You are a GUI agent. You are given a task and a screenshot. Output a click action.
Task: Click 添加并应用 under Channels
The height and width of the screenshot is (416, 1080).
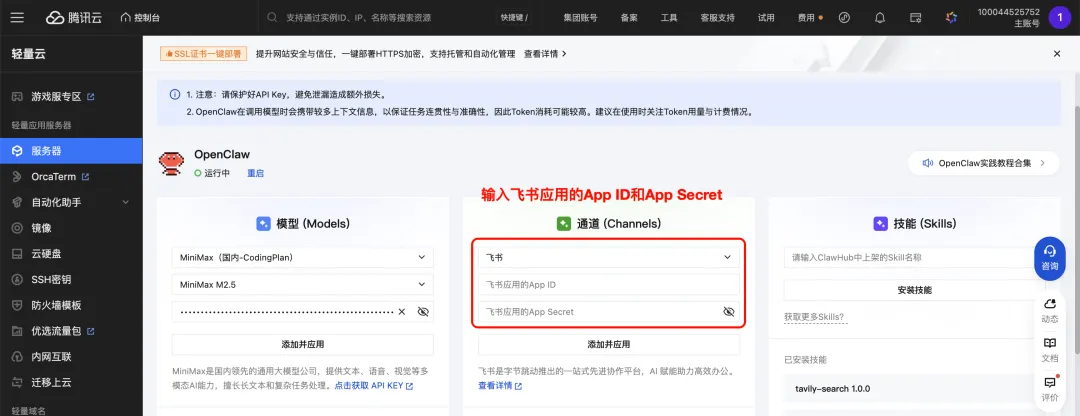[609, 344]
